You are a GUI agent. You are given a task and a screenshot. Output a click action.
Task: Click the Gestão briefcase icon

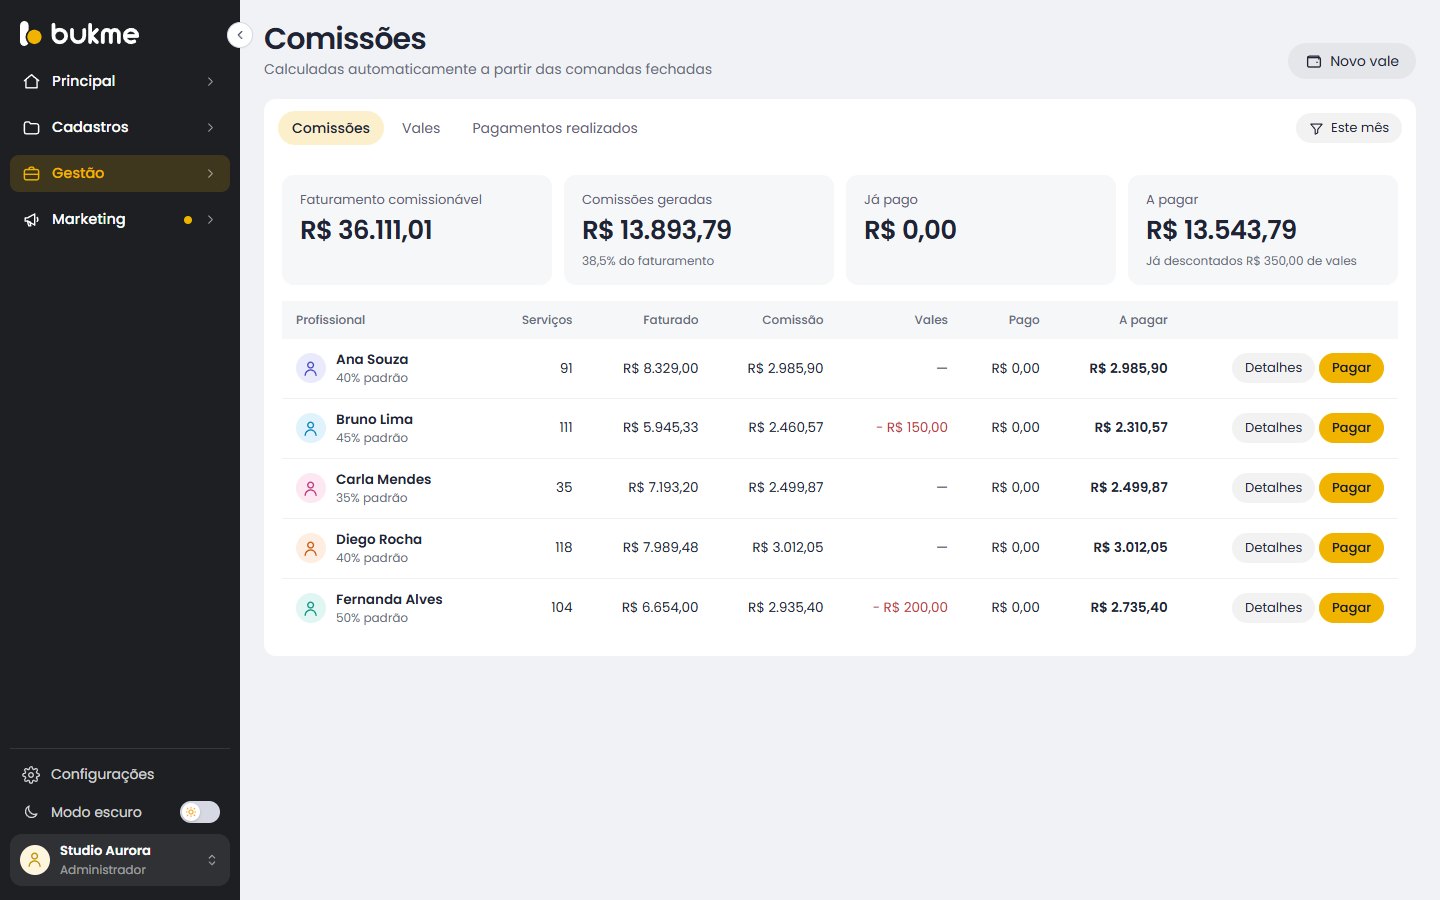(31, 173)
